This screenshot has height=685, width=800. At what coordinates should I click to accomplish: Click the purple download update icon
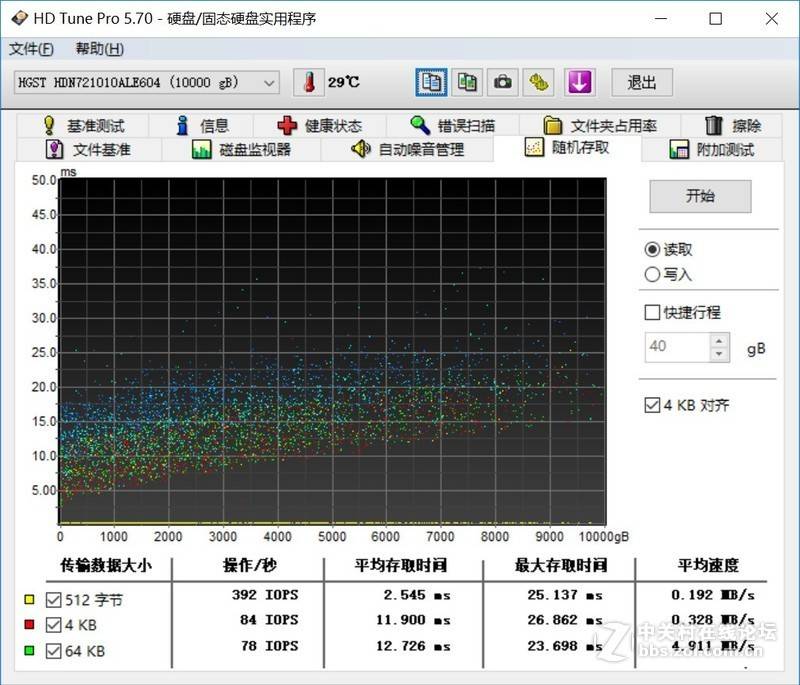coord(579,82)
